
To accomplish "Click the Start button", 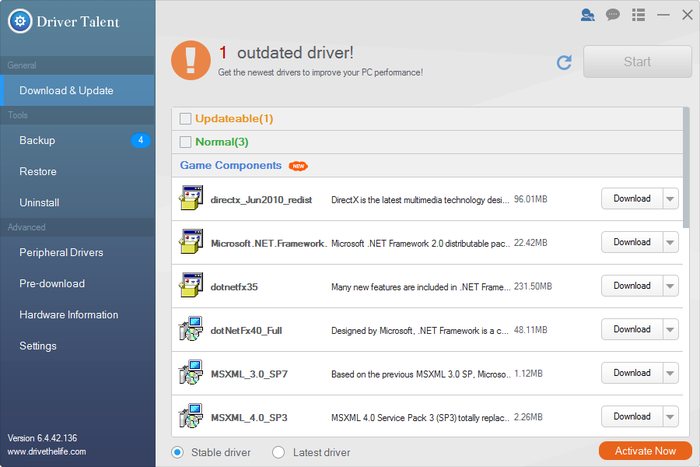I will [x=637, y=62].
